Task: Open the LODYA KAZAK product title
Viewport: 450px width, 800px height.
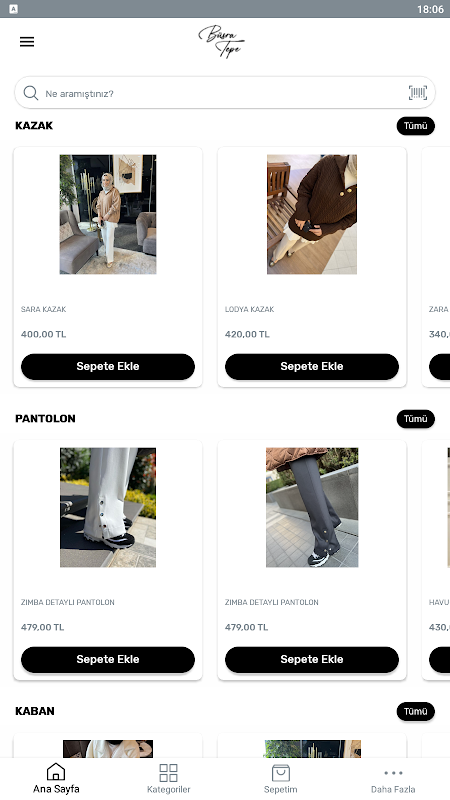Action: [249, 309]
